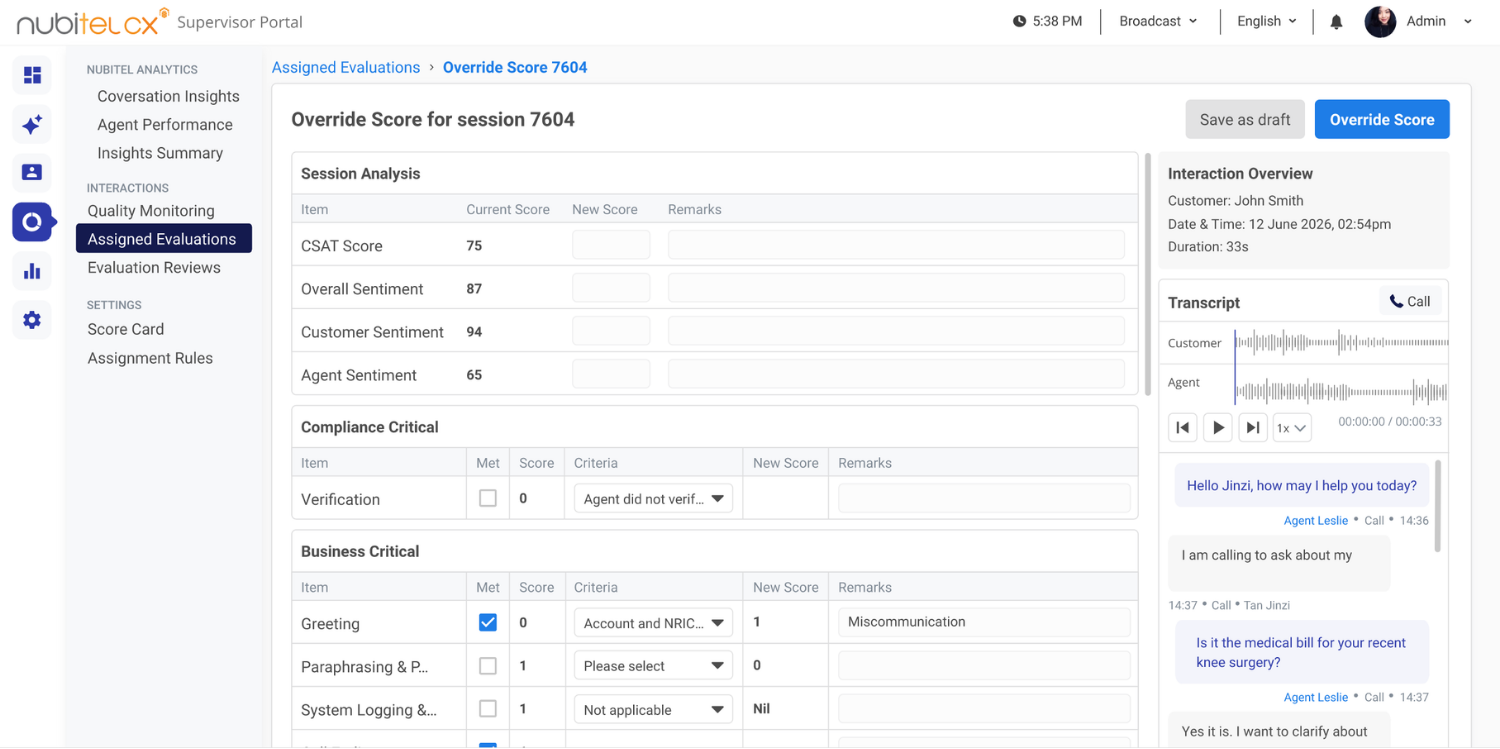The height and width of the screenshot is (749, 1500).
Task: Skip to next in transcript player
Action: point(1253,428)
